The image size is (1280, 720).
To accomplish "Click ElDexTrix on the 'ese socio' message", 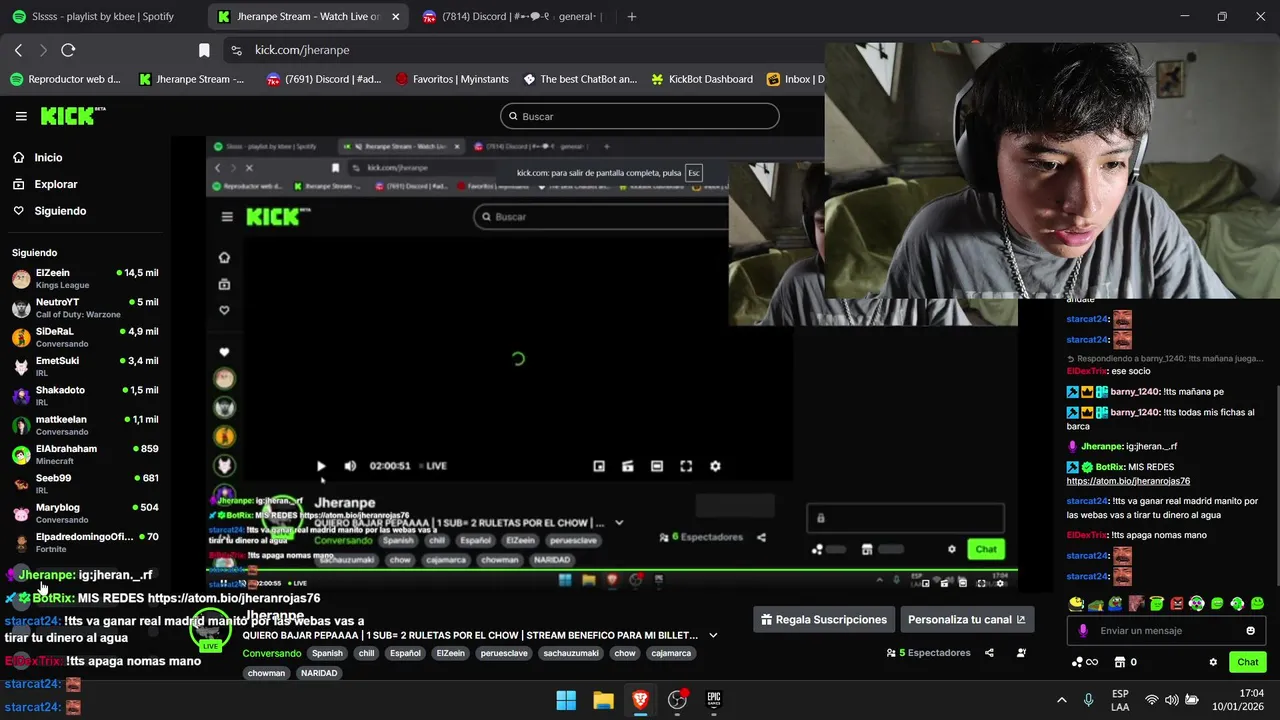I will pyautogui.click(x=1086, y=371).
